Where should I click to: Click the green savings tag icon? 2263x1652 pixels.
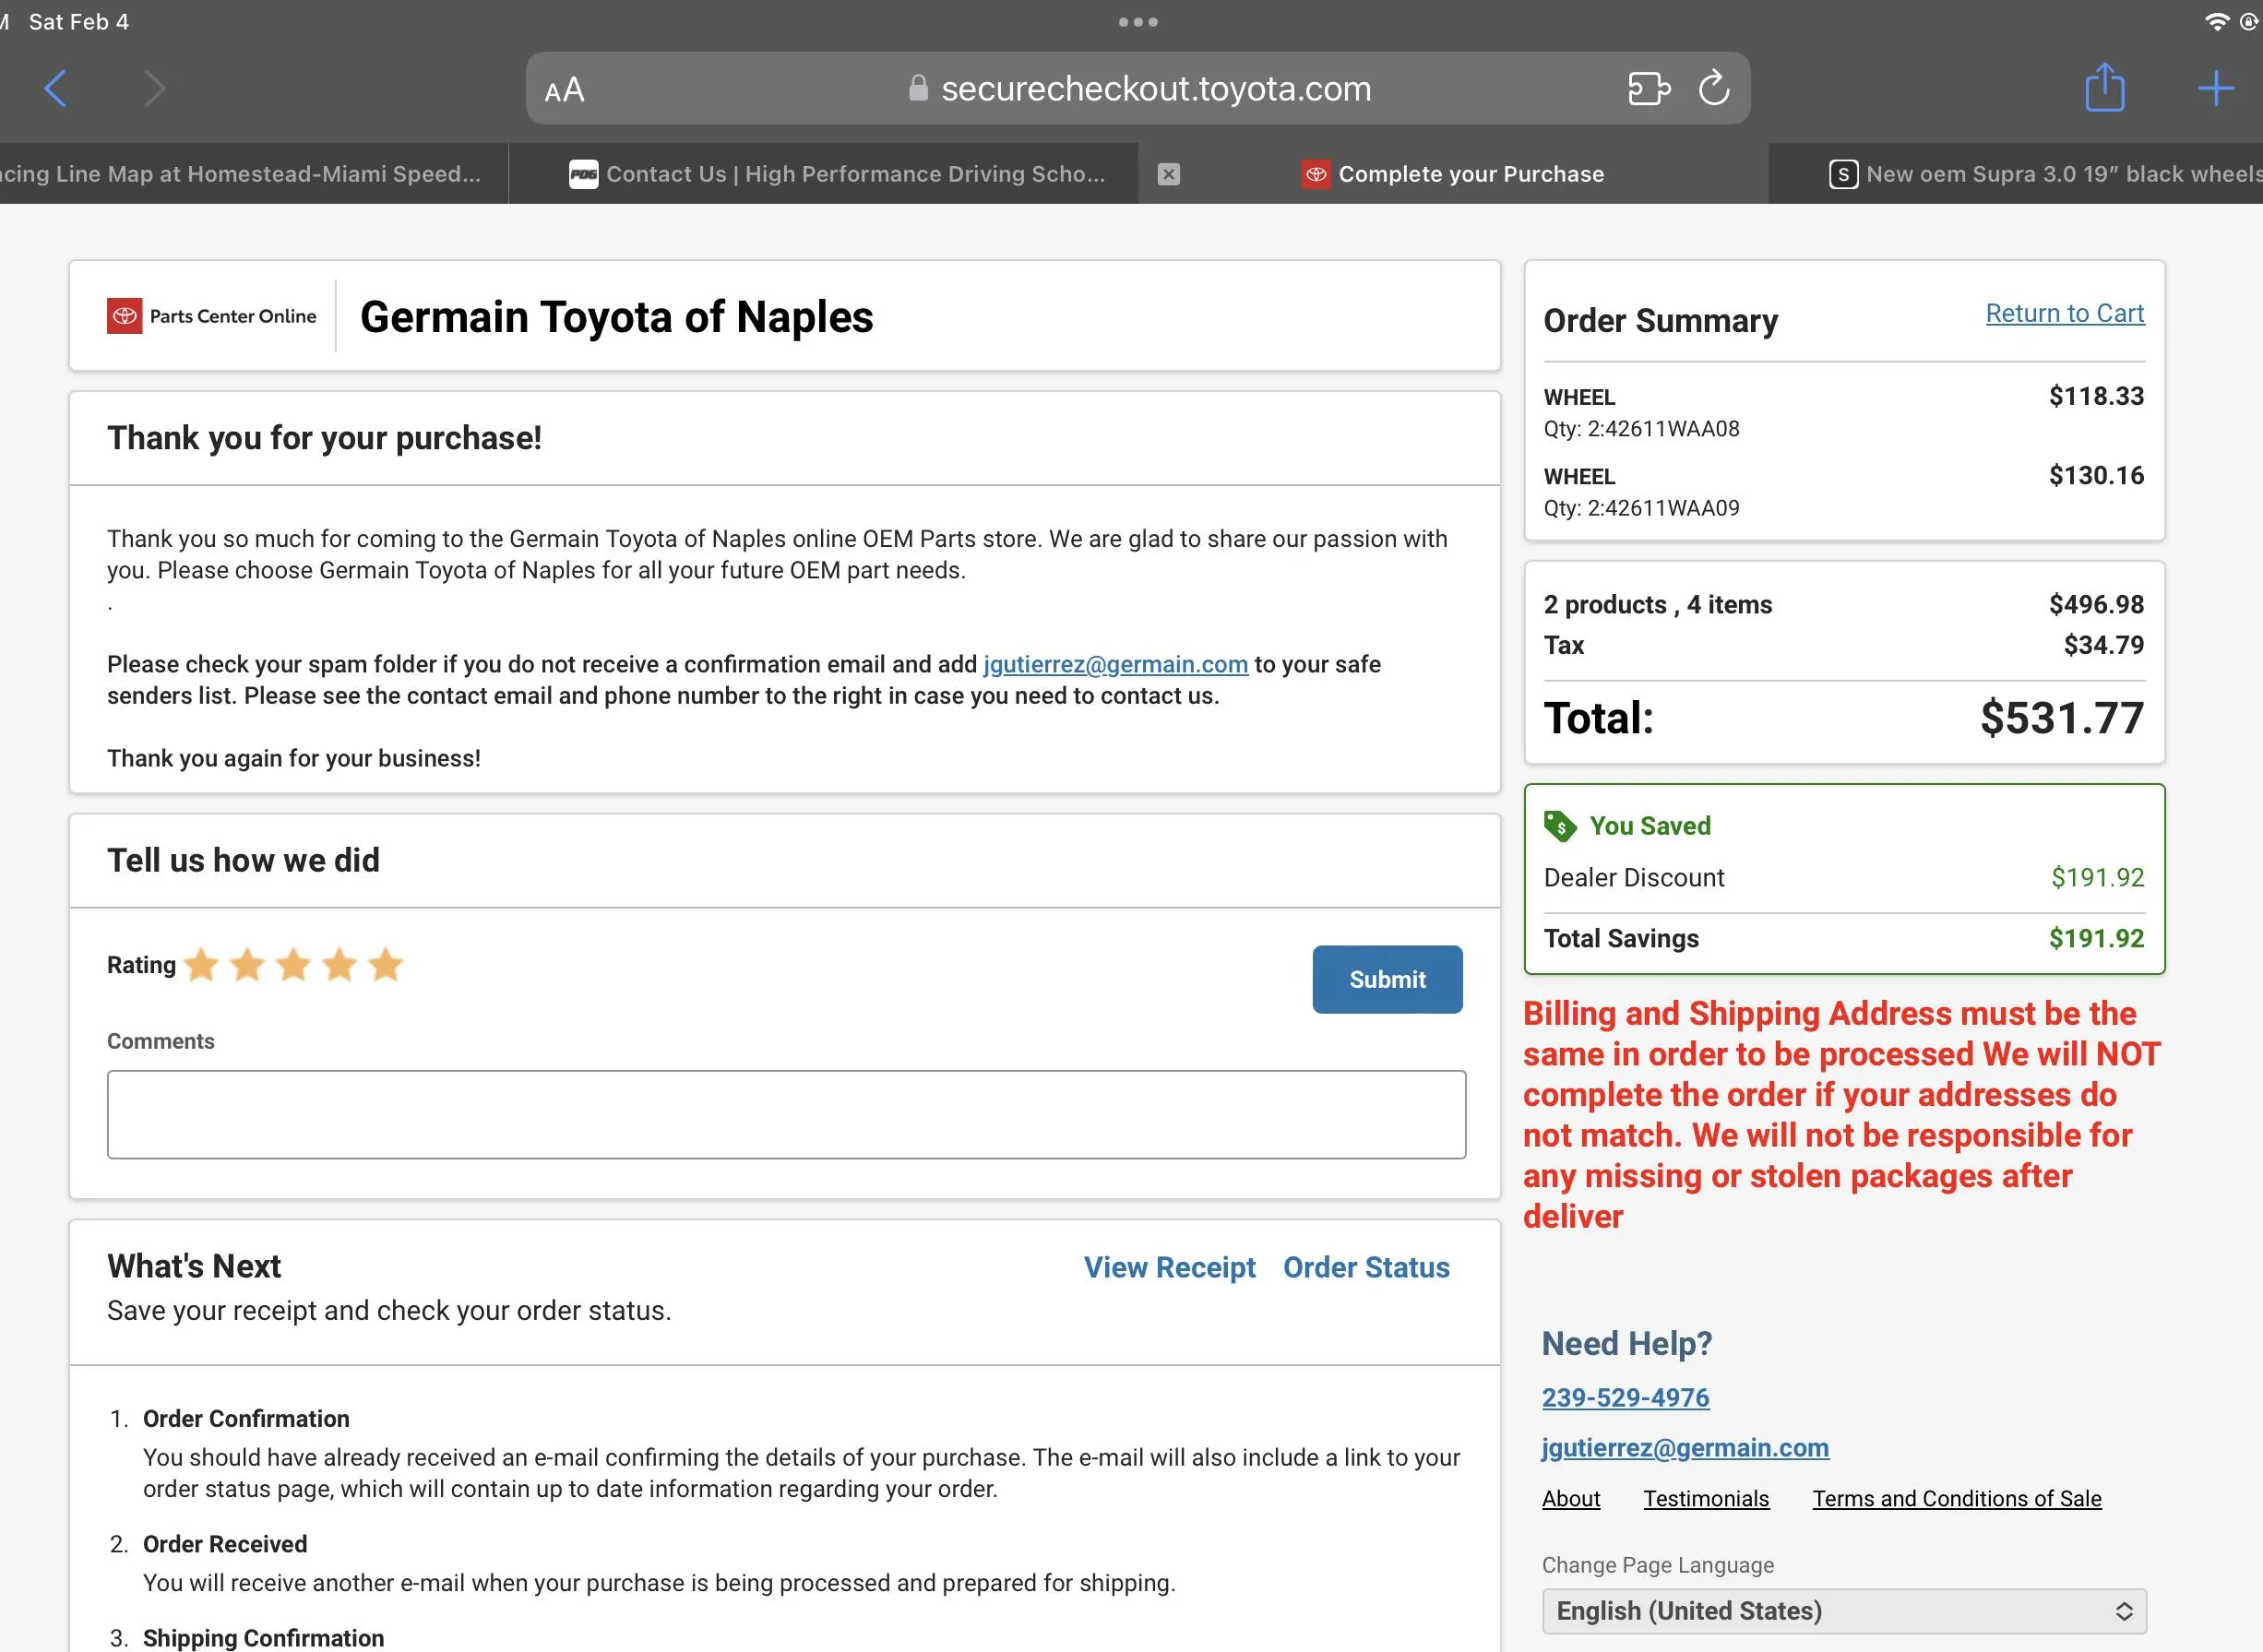point(1560,826)
